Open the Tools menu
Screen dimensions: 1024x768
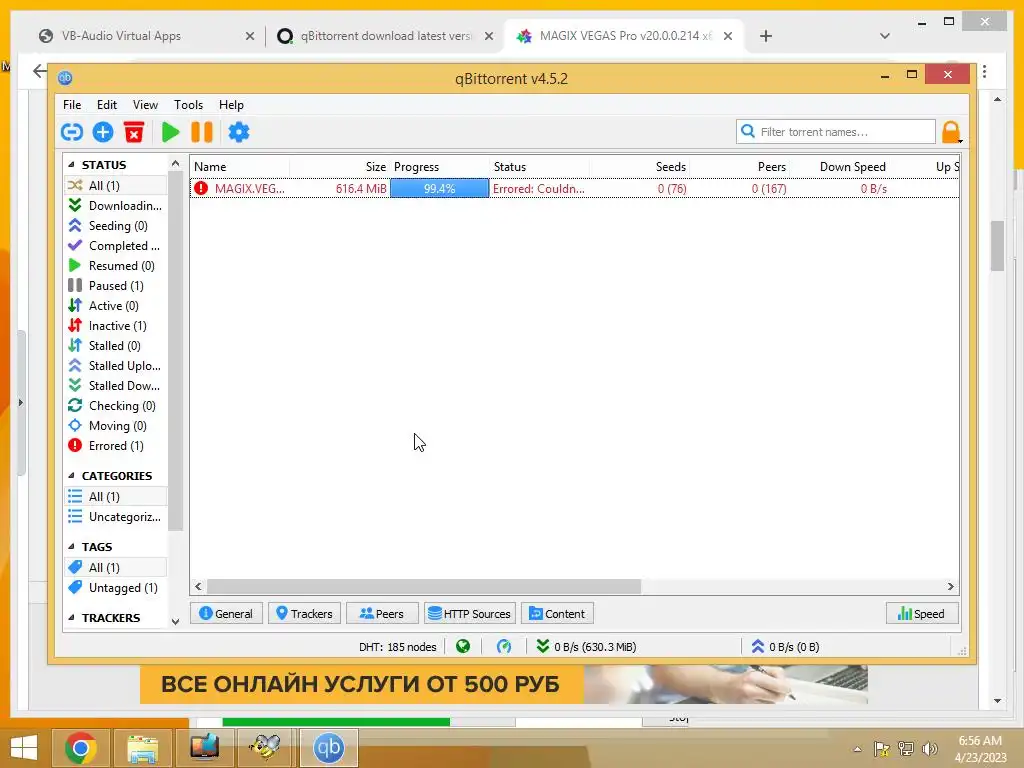click(188, 104)
